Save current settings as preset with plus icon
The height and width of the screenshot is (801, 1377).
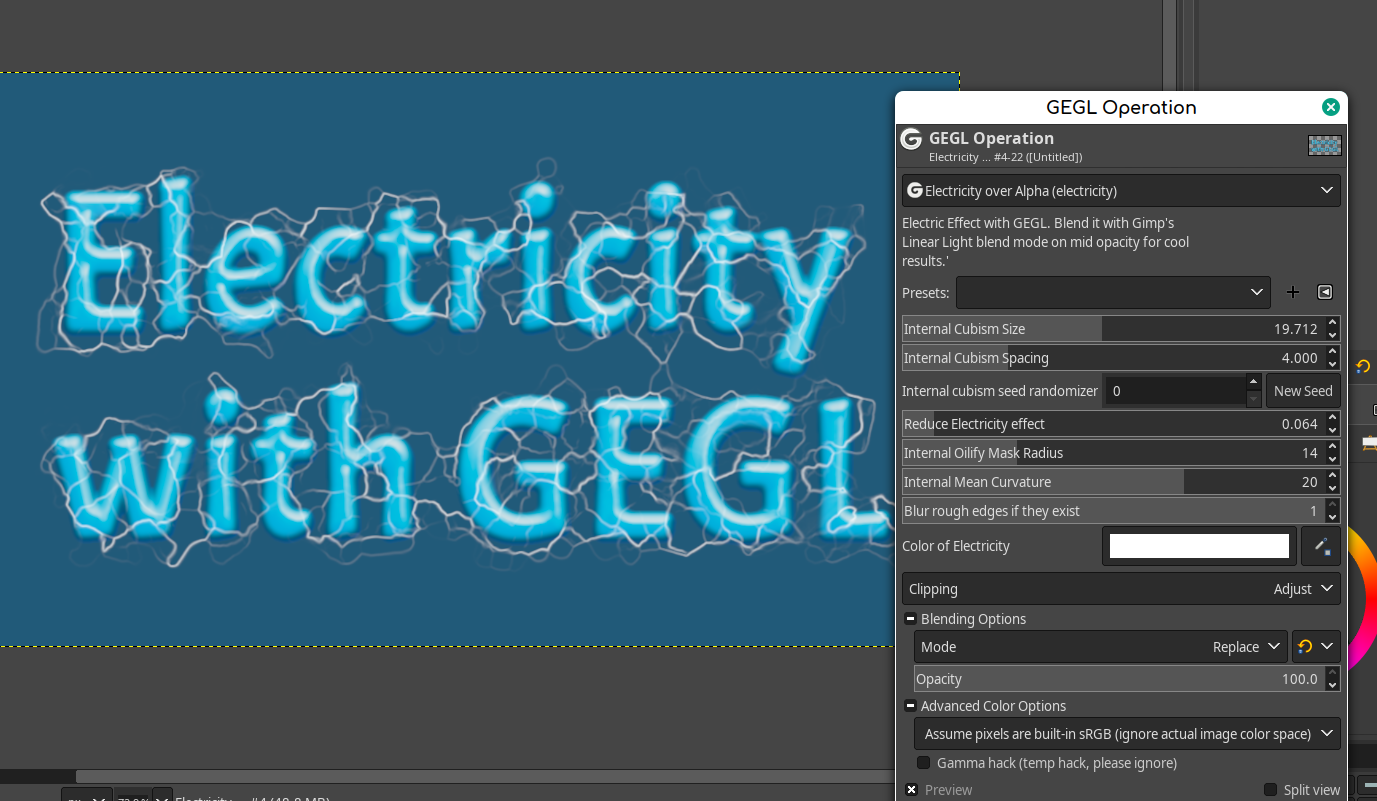pyautogui.click(x=1293, y=292)
